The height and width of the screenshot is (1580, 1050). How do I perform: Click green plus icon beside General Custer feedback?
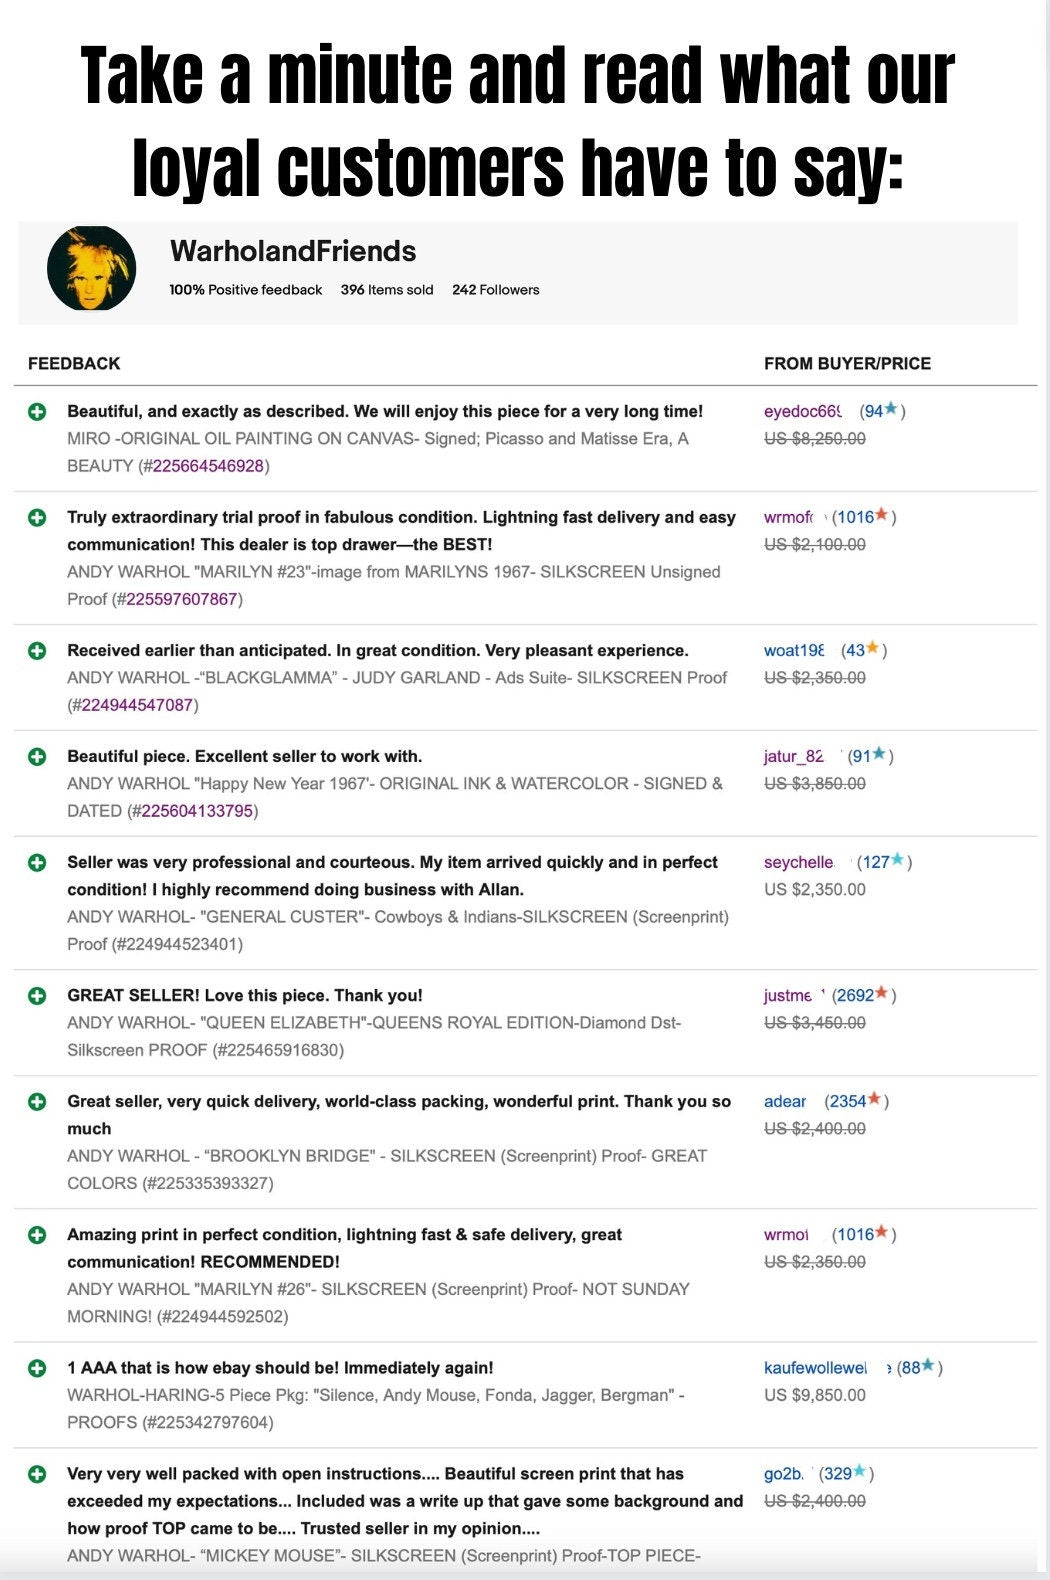tap(37, 862)
